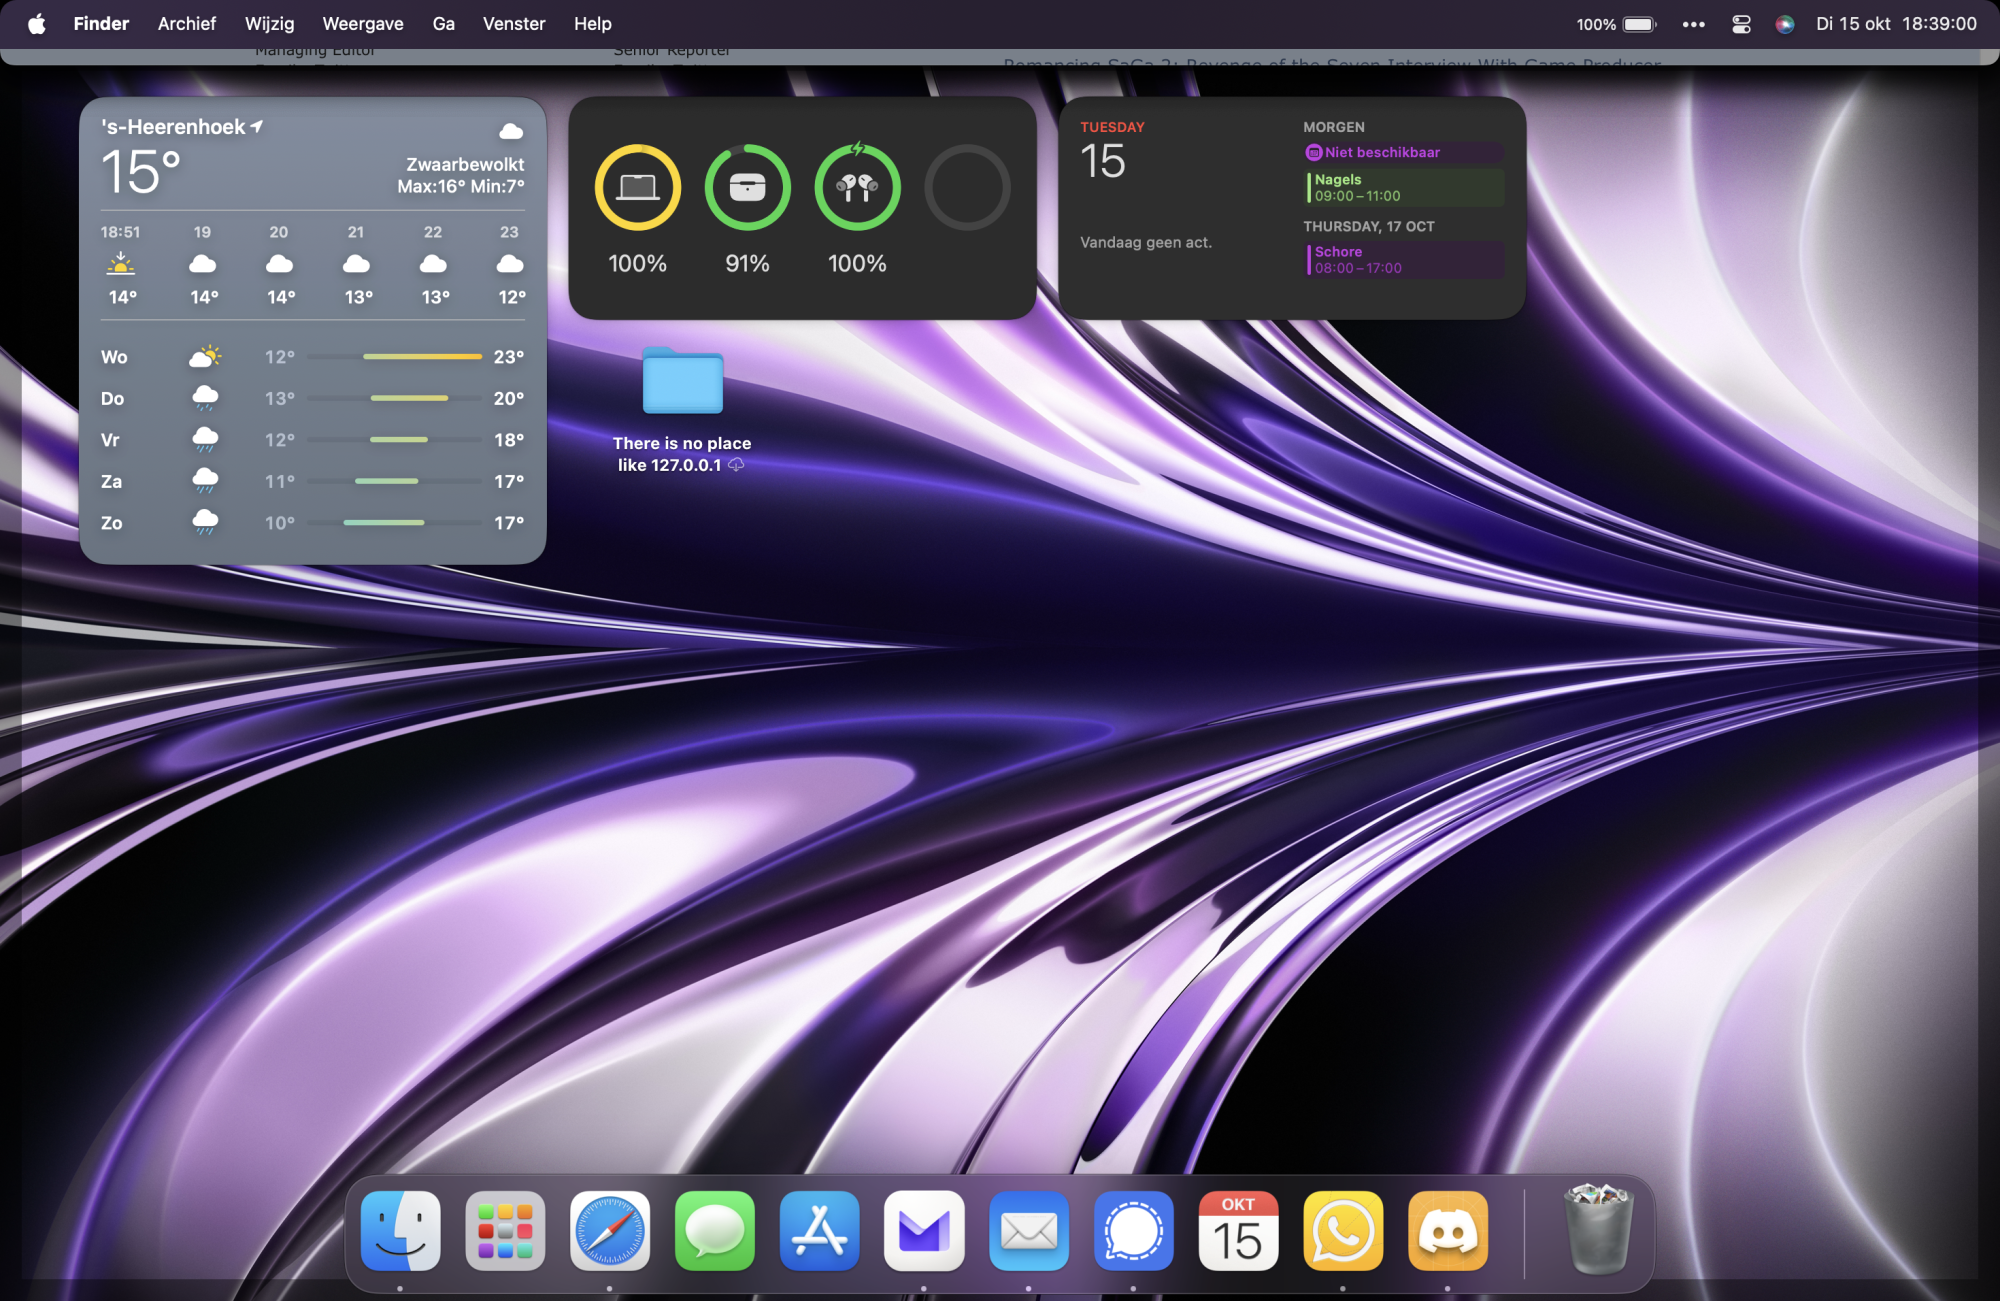Screen dimensions: 2000x1301
Task: Launch Discord from the dock
Action: tap(1448, 1231)
